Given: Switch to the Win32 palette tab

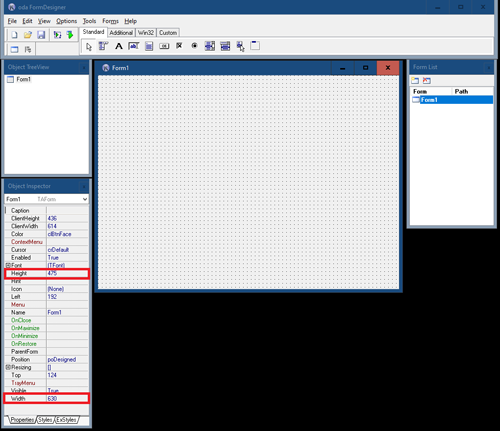Looking at the screenshot, I should [146, 33].
